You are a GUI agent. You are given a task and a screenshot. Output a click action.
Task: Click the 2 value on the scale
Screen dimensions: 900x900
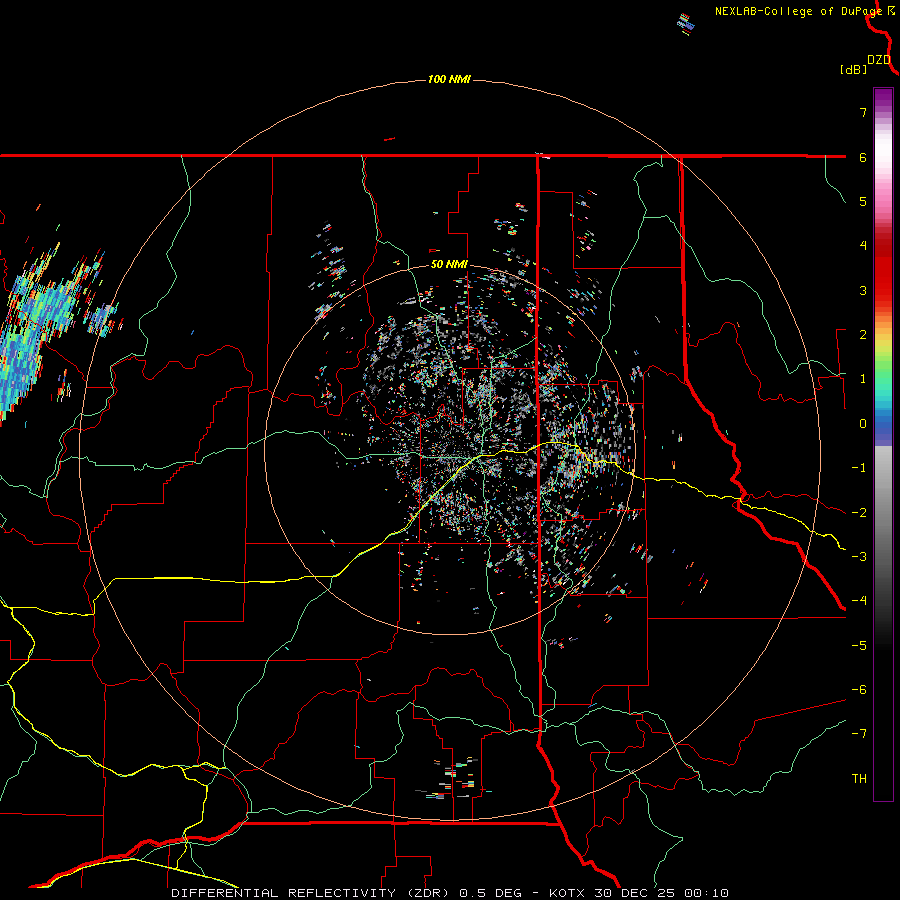(863, 335)
